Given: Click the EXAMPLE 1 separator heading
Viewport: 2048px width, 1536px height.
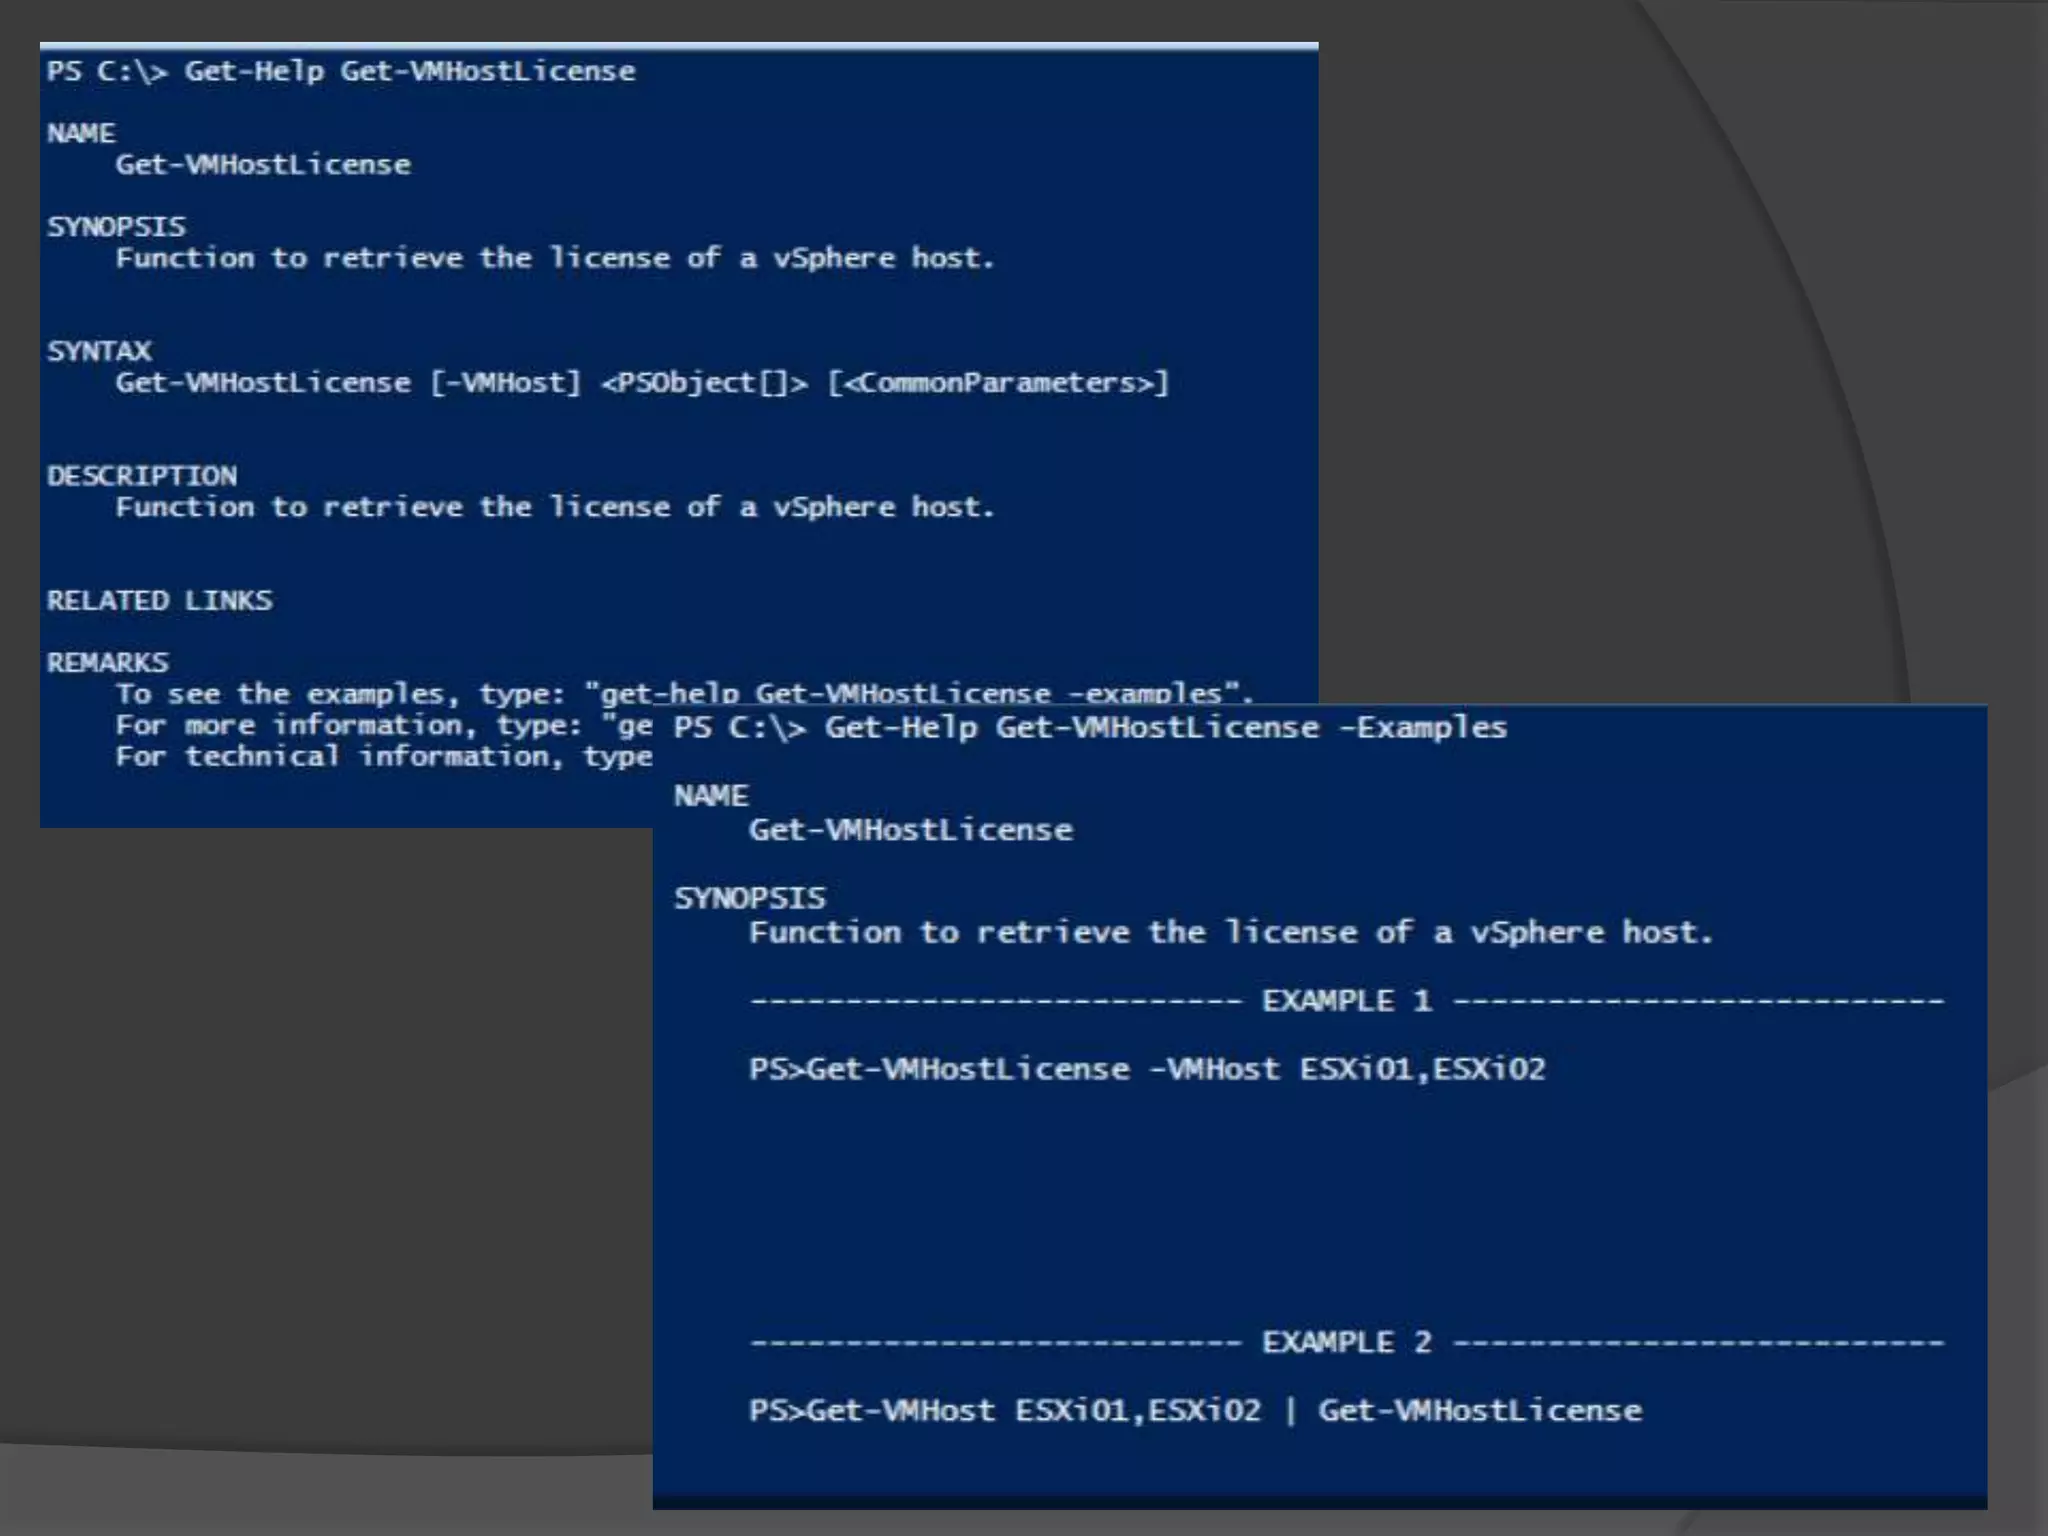Looking at the screenshot, I should 1346,1001.
